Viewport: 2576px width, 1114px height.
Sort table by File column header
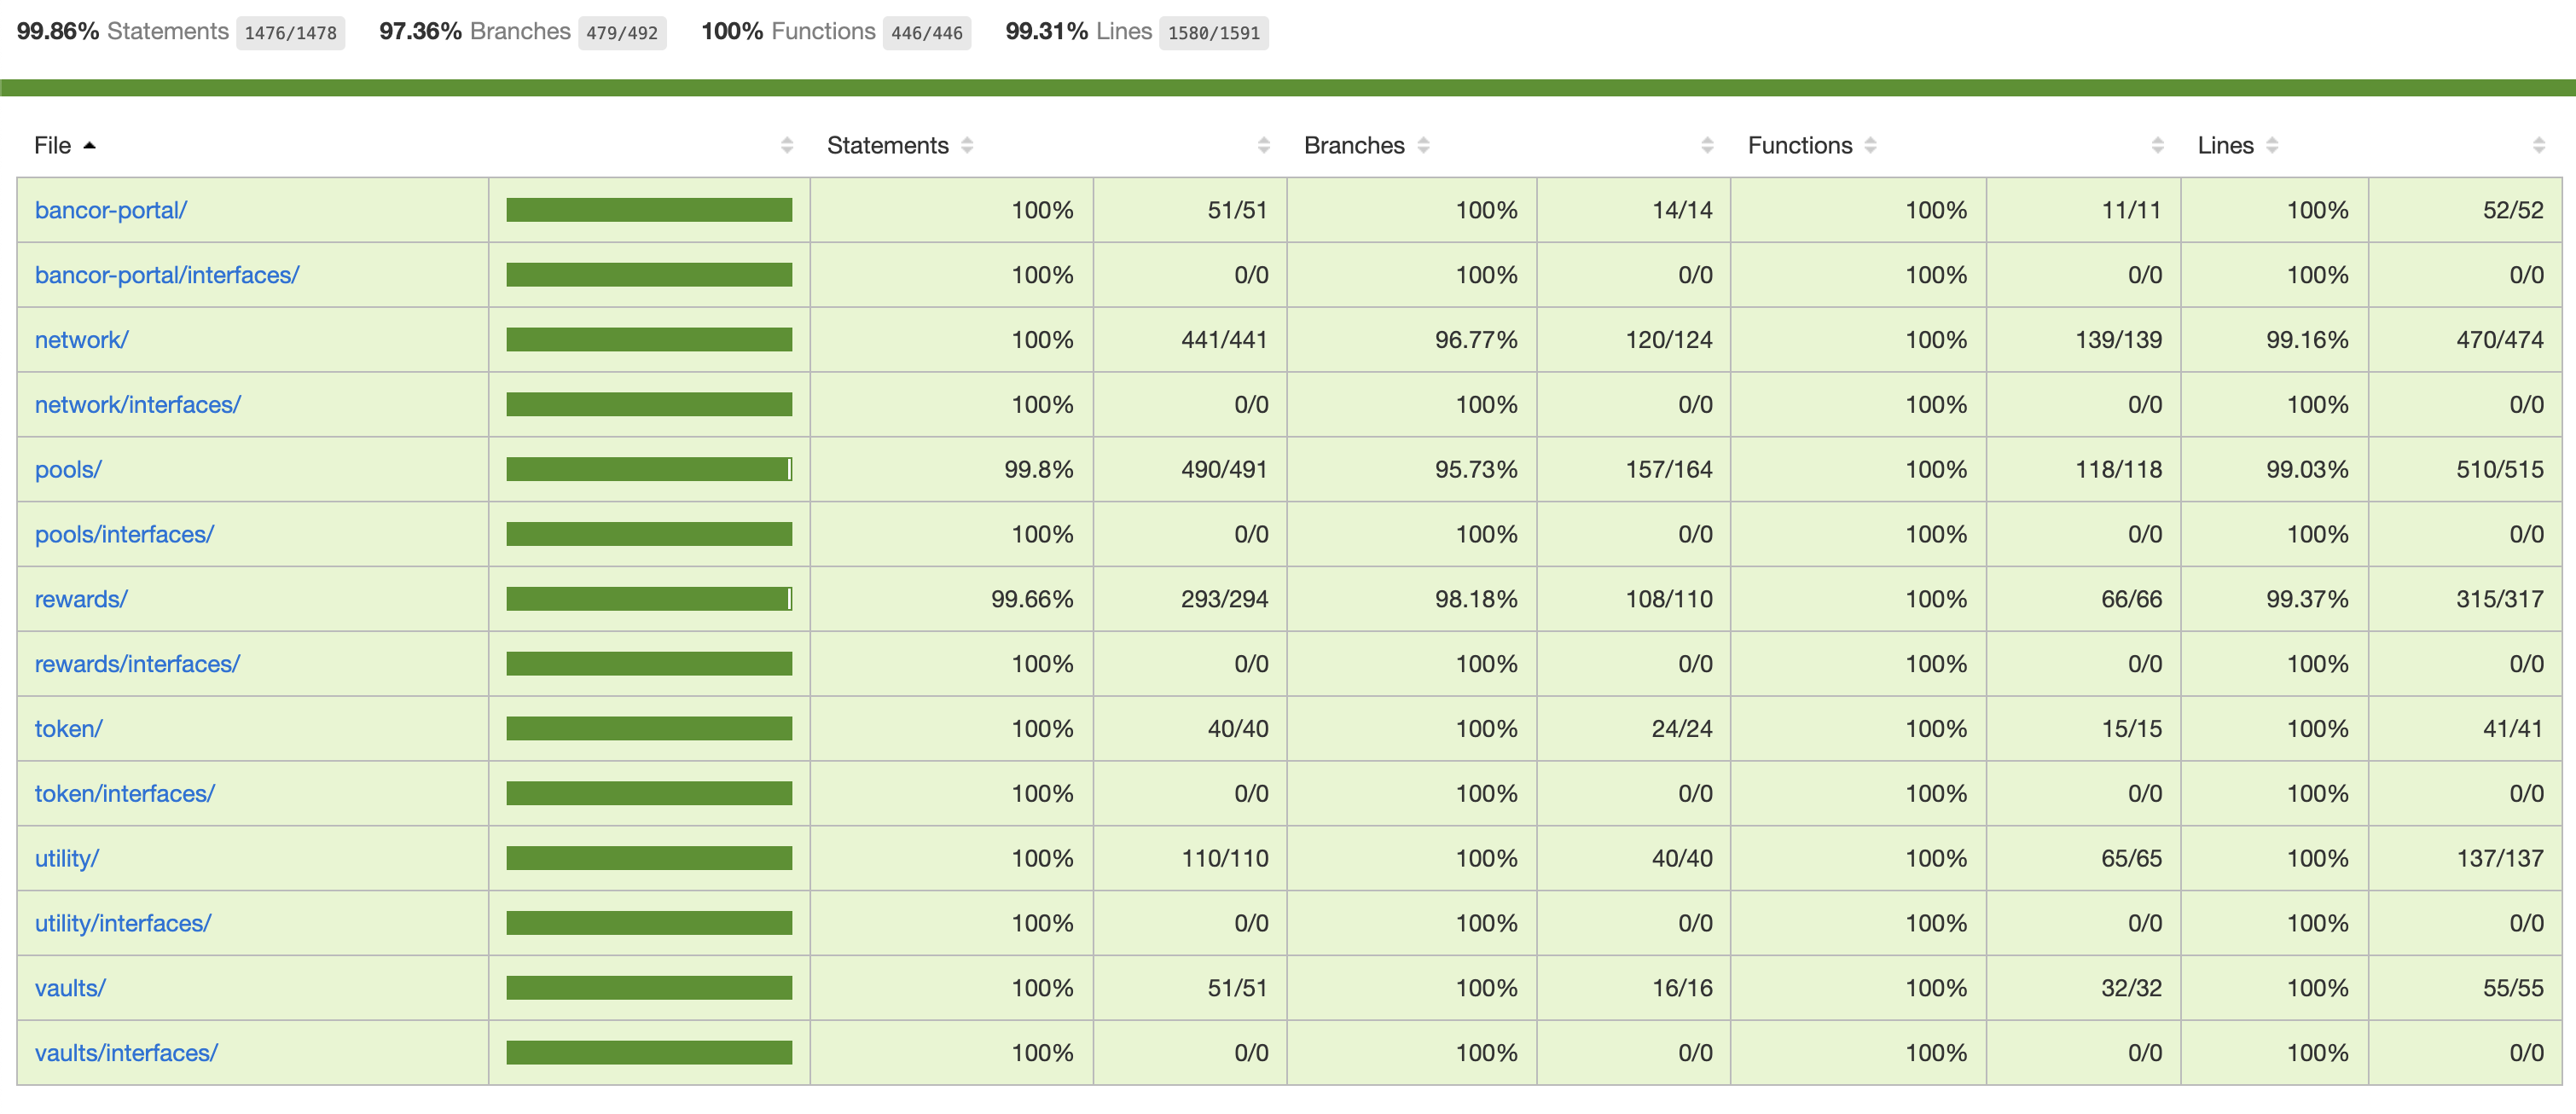pyautogui.click(x=52, y=146)
